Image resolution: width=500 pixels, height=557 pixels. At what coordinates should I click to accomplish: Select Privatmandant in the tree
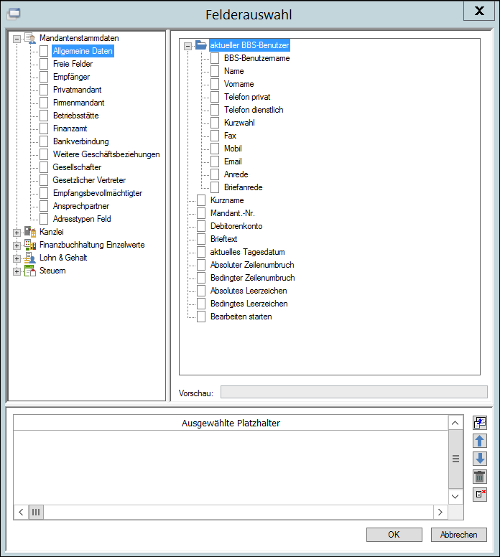tap(77, 90)
